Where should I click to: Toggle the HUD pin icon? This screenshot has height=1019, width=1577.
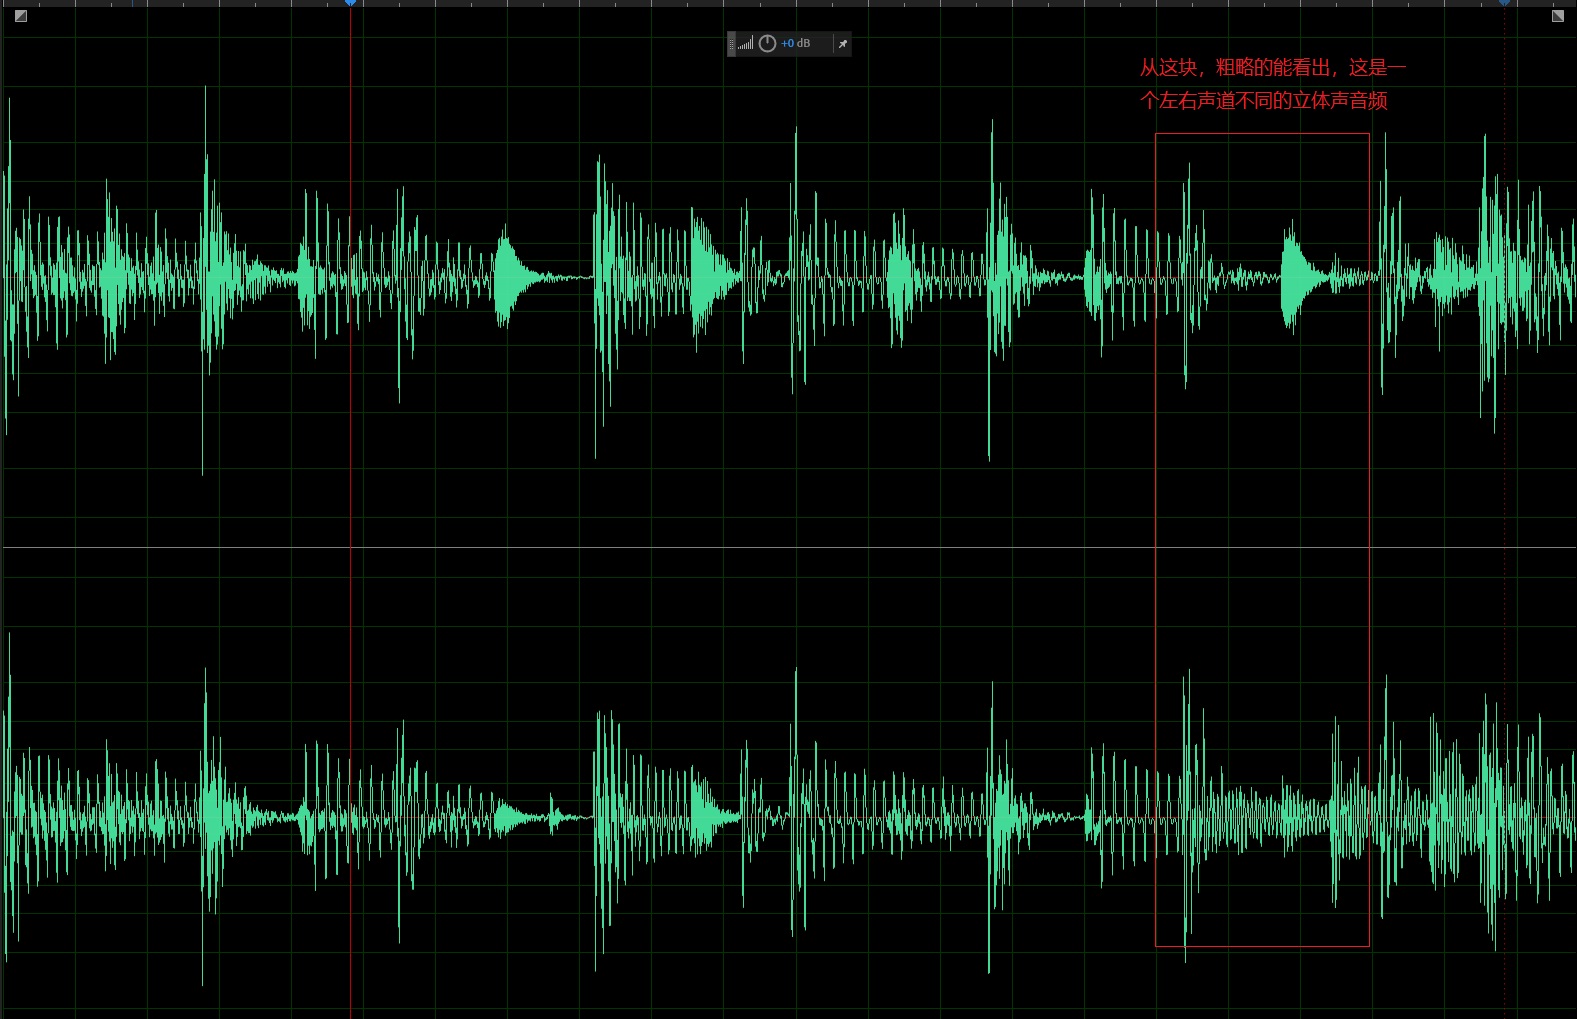click(842, 44)
